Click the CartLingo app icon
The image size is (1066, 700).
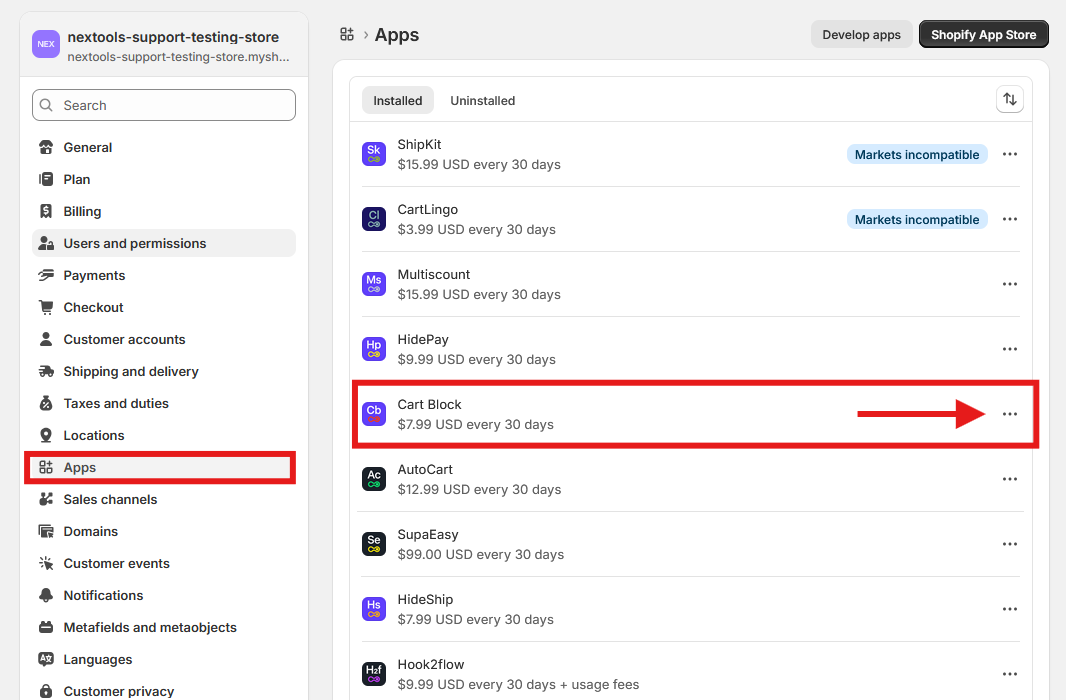click(x=373, y=219)
